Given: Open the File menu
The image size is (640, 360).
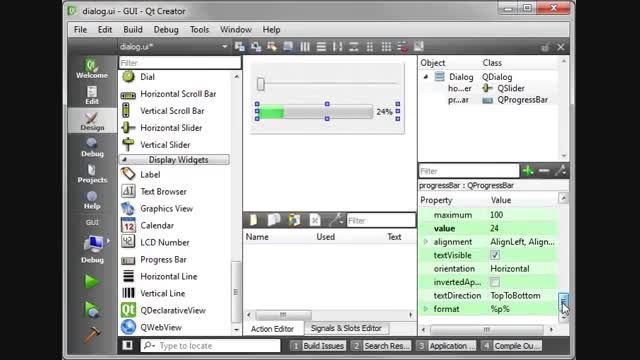Looking at the screenshot, I should tap(80, 29).
